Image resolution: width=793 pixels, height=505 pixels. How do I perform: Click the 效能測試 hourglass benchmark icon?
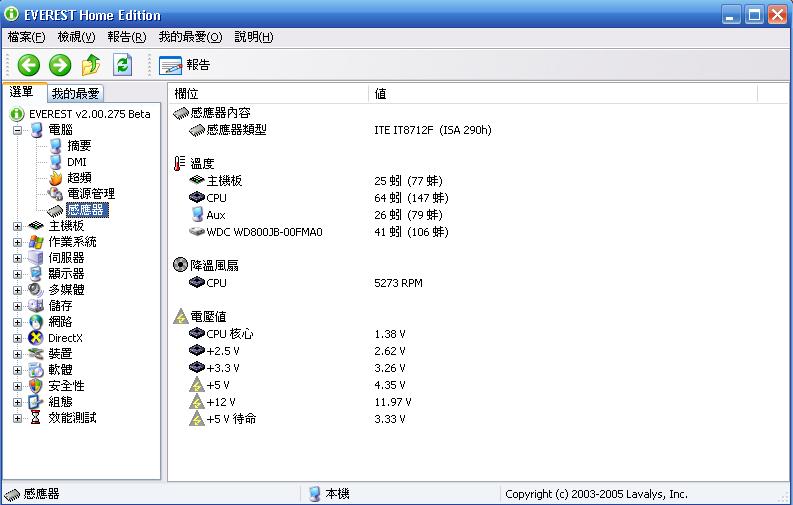coord(36,418)
